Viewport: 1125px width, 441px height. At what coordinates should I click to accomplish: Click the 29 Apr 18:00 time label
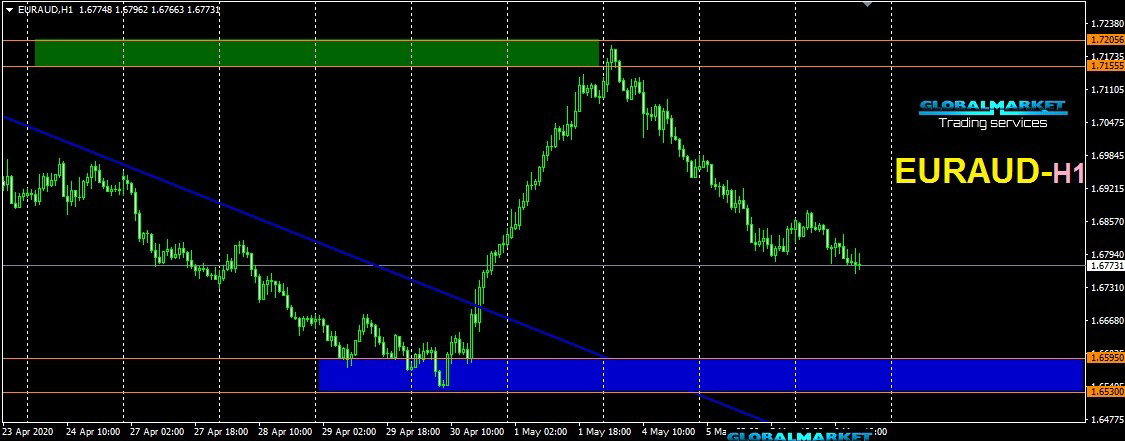(x=412, y=432)
